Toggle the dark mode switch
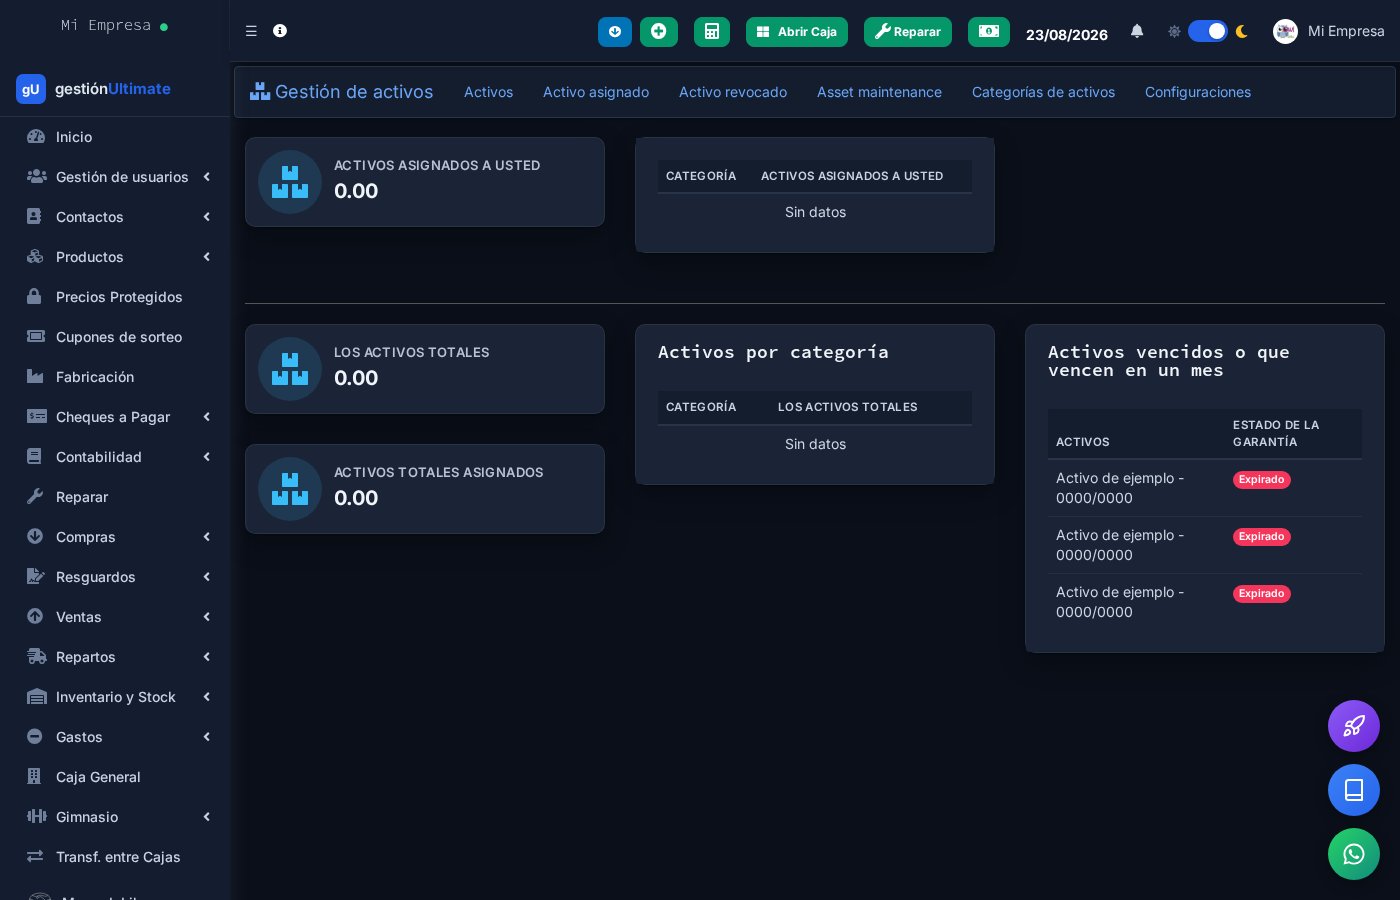The width and height of the screenshot is (1400, 900). [1208, 31]
